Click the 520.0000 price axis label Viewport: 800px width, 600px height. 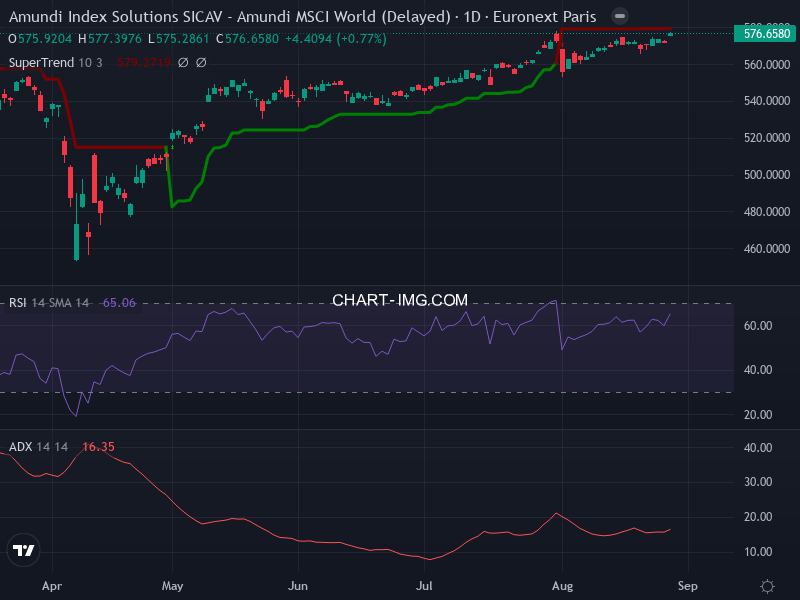(x=767, y=138)
